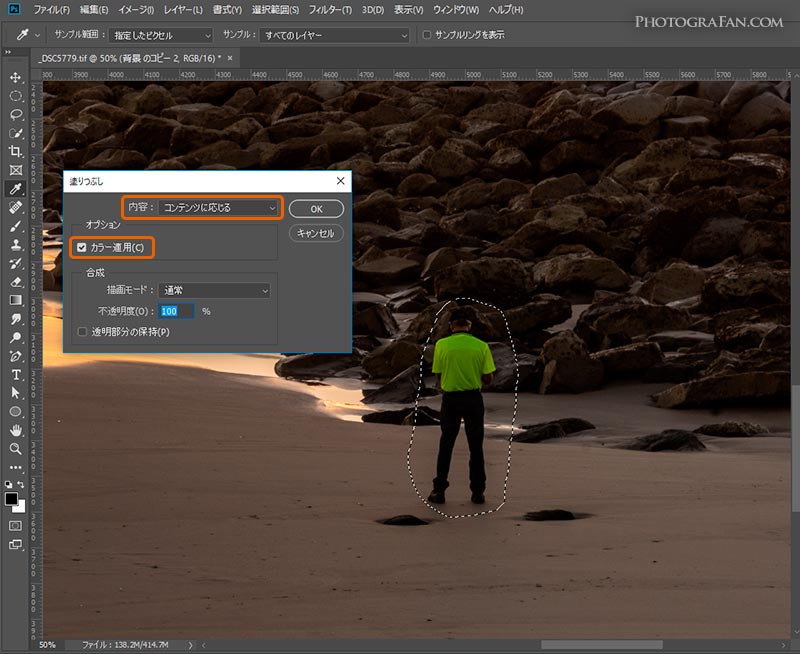Viewport: 800px width, 654px height.
Task: Select the Horizontal Type tool
Action: coord(16,375)
